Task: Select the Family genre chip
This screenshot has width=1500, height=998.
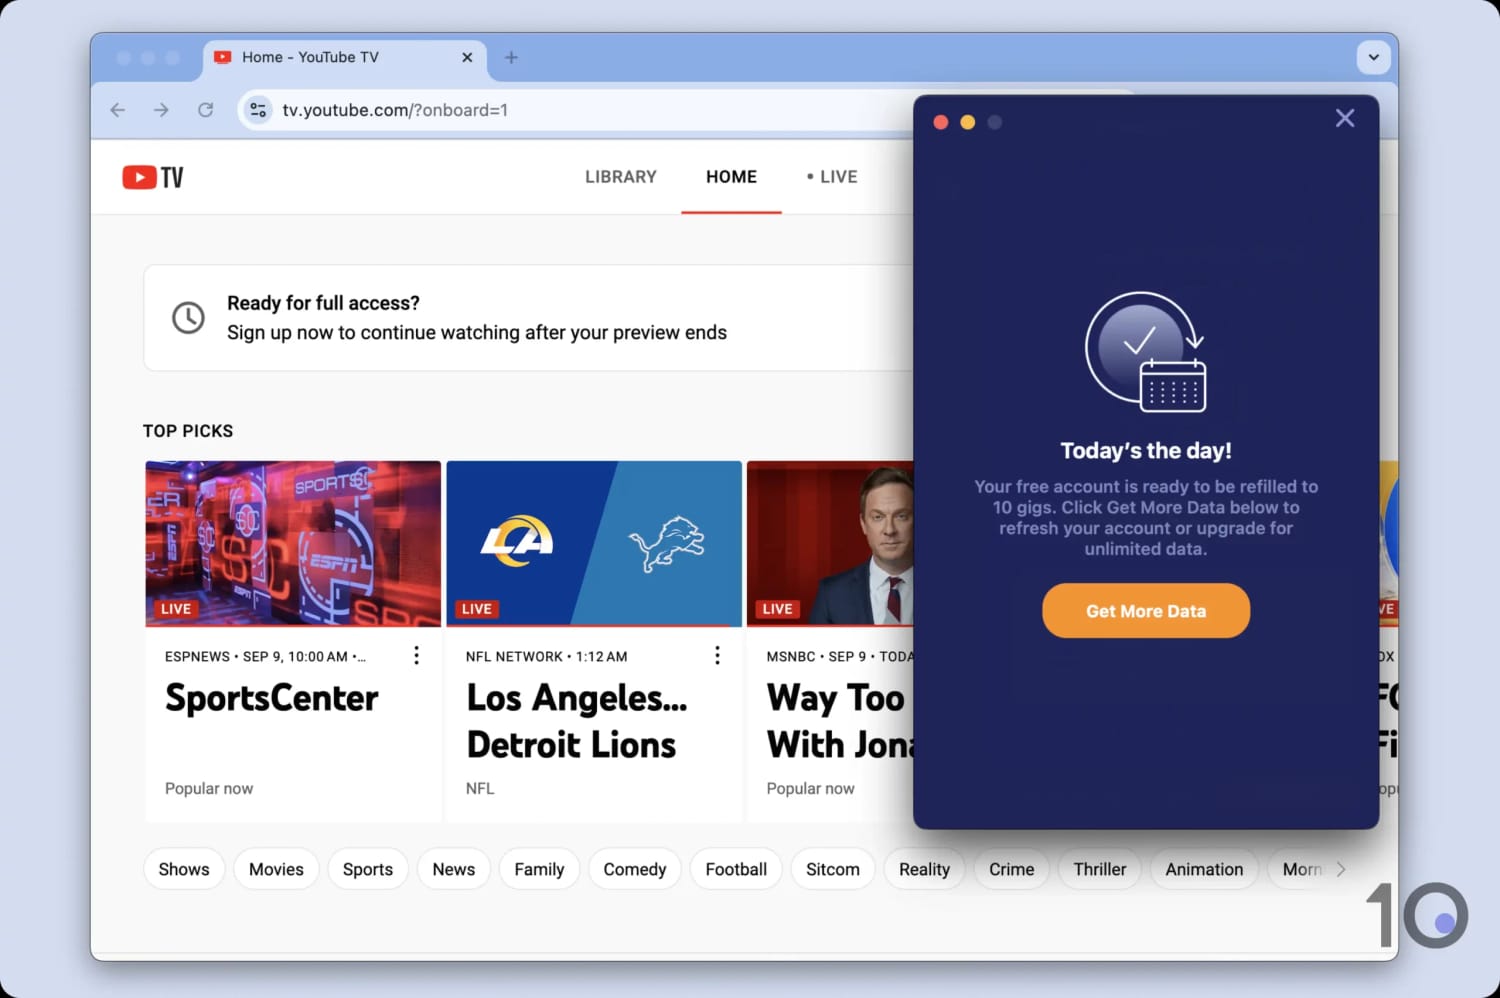Action: [539, 869]
